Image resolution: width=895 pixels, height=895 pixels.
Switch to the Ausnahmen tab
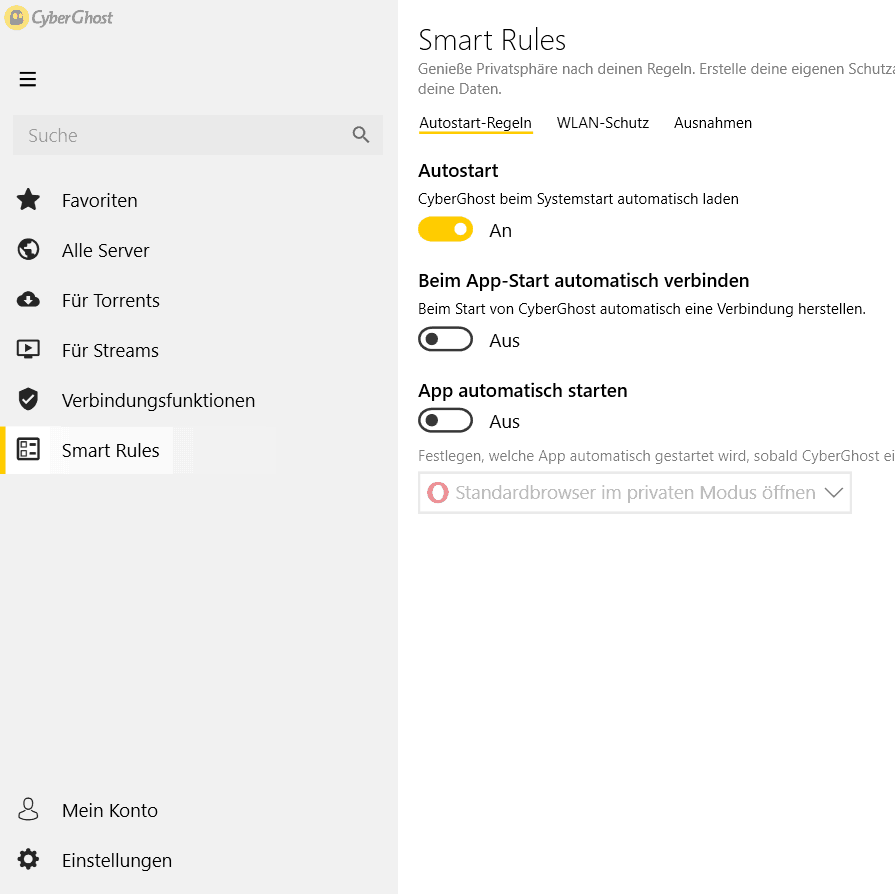pos(713,123)
